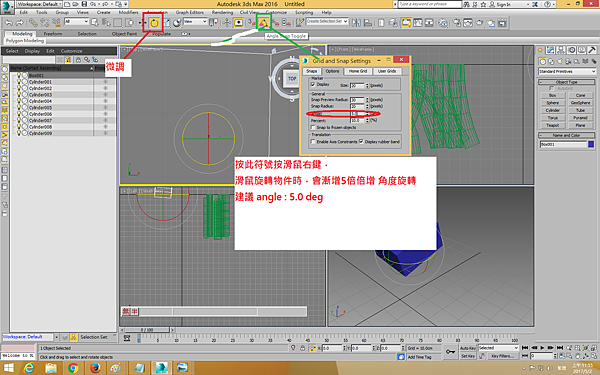The width and height of the screenshot is (600, 375).
Task: Click the Box001 object name field
Action: tap(563, 144)
